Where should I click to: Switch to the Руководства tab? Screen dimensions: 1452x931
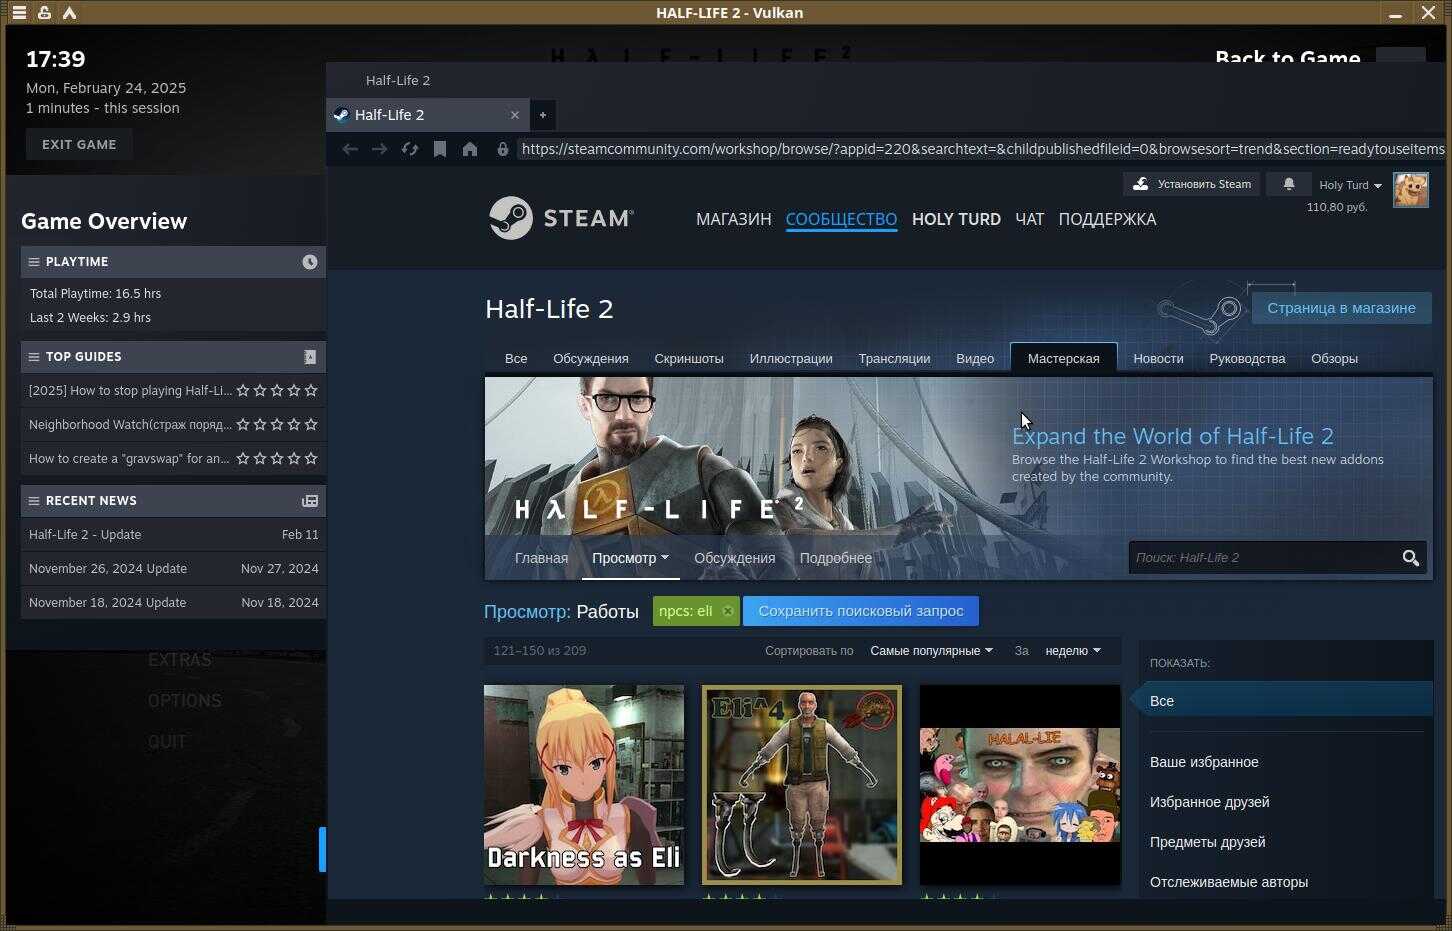[x=1247, y=358]
